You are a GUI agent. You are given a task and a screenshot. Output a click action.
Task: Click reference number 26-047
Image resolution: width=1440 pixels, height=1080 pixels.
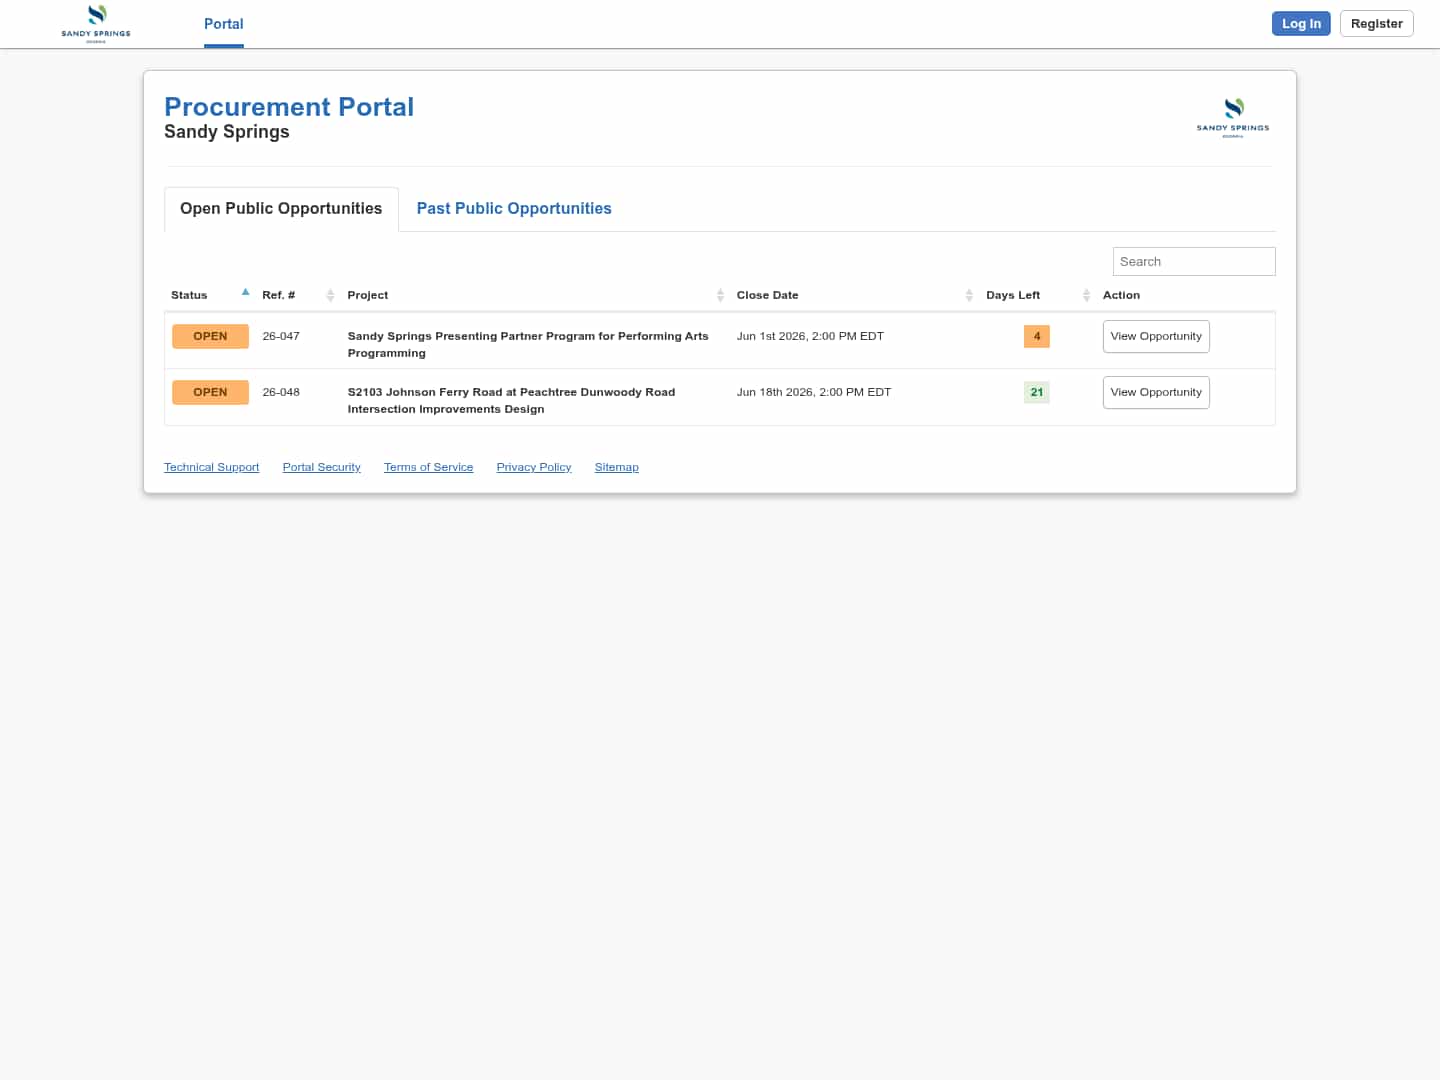(281, 337)
